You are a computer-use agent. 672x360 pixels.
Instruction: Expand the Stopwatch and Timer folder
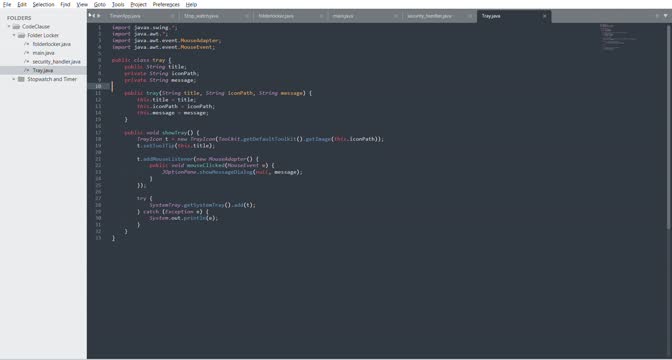tap(14, 79)
